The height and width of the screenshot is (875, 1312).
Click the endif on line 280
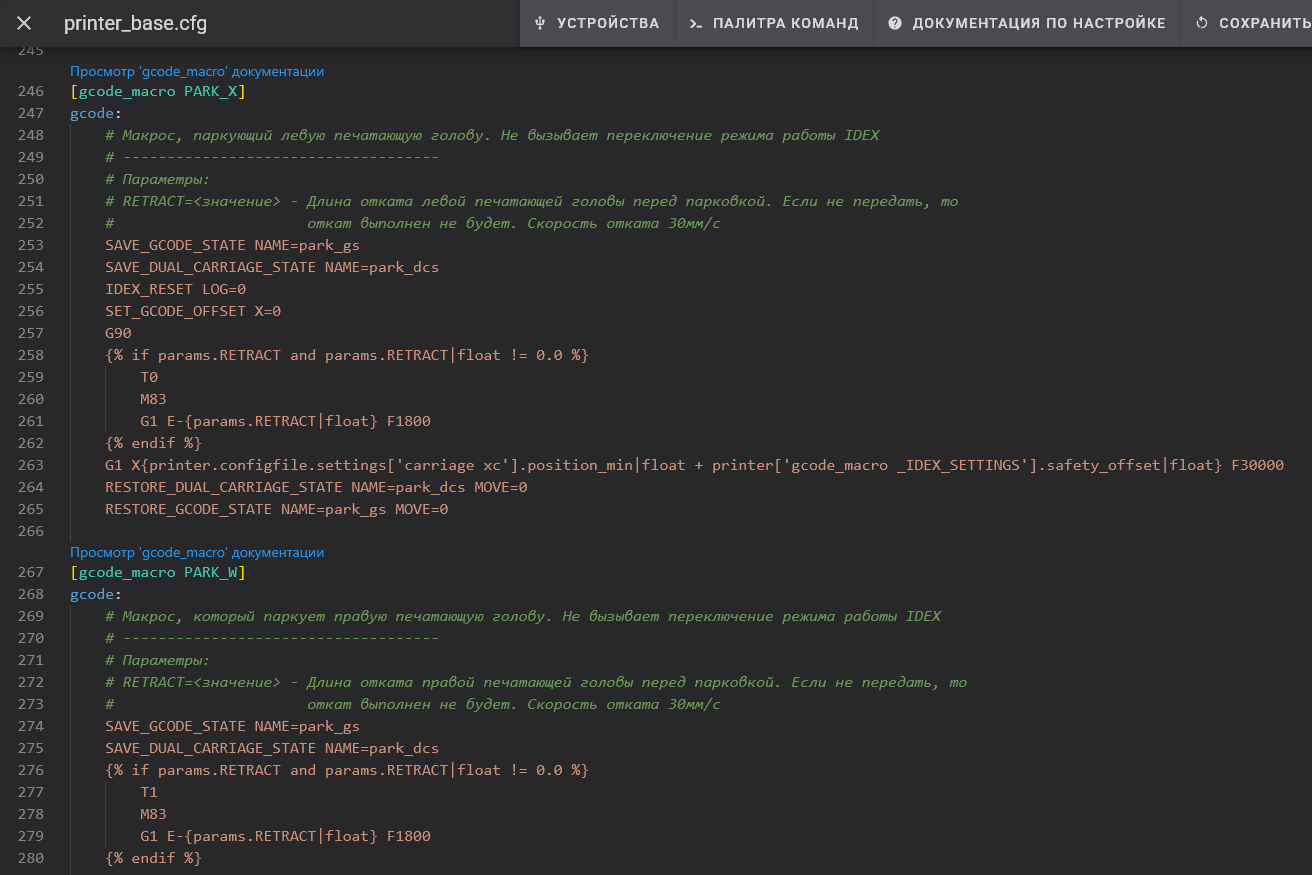(153, 858)
